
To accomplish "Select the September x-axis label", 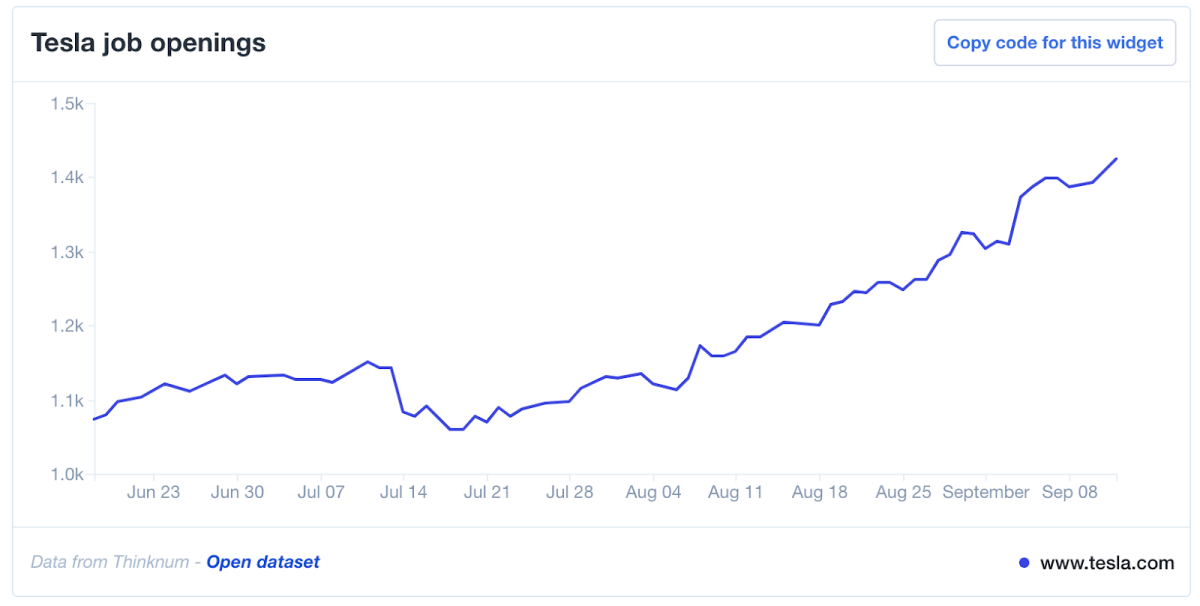I will pyautogui.click(x=986, y=492).
